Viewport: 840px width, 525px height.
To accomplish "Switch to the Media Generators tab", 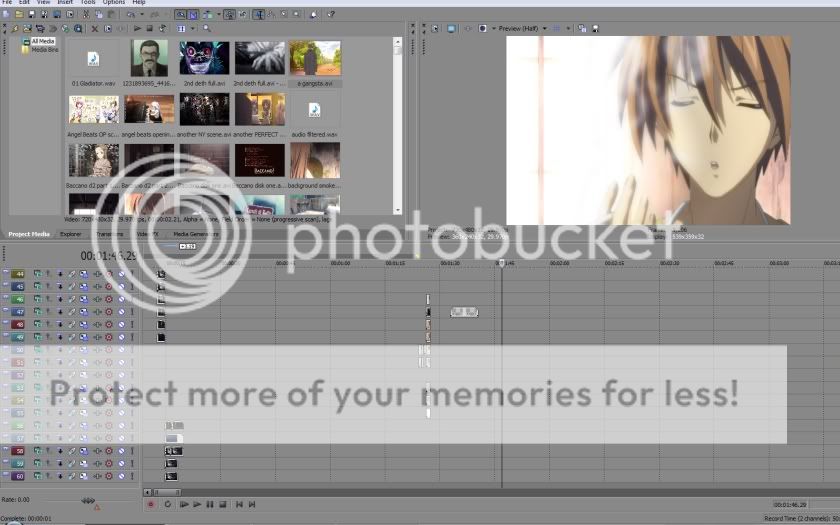I will click(196, 234).
